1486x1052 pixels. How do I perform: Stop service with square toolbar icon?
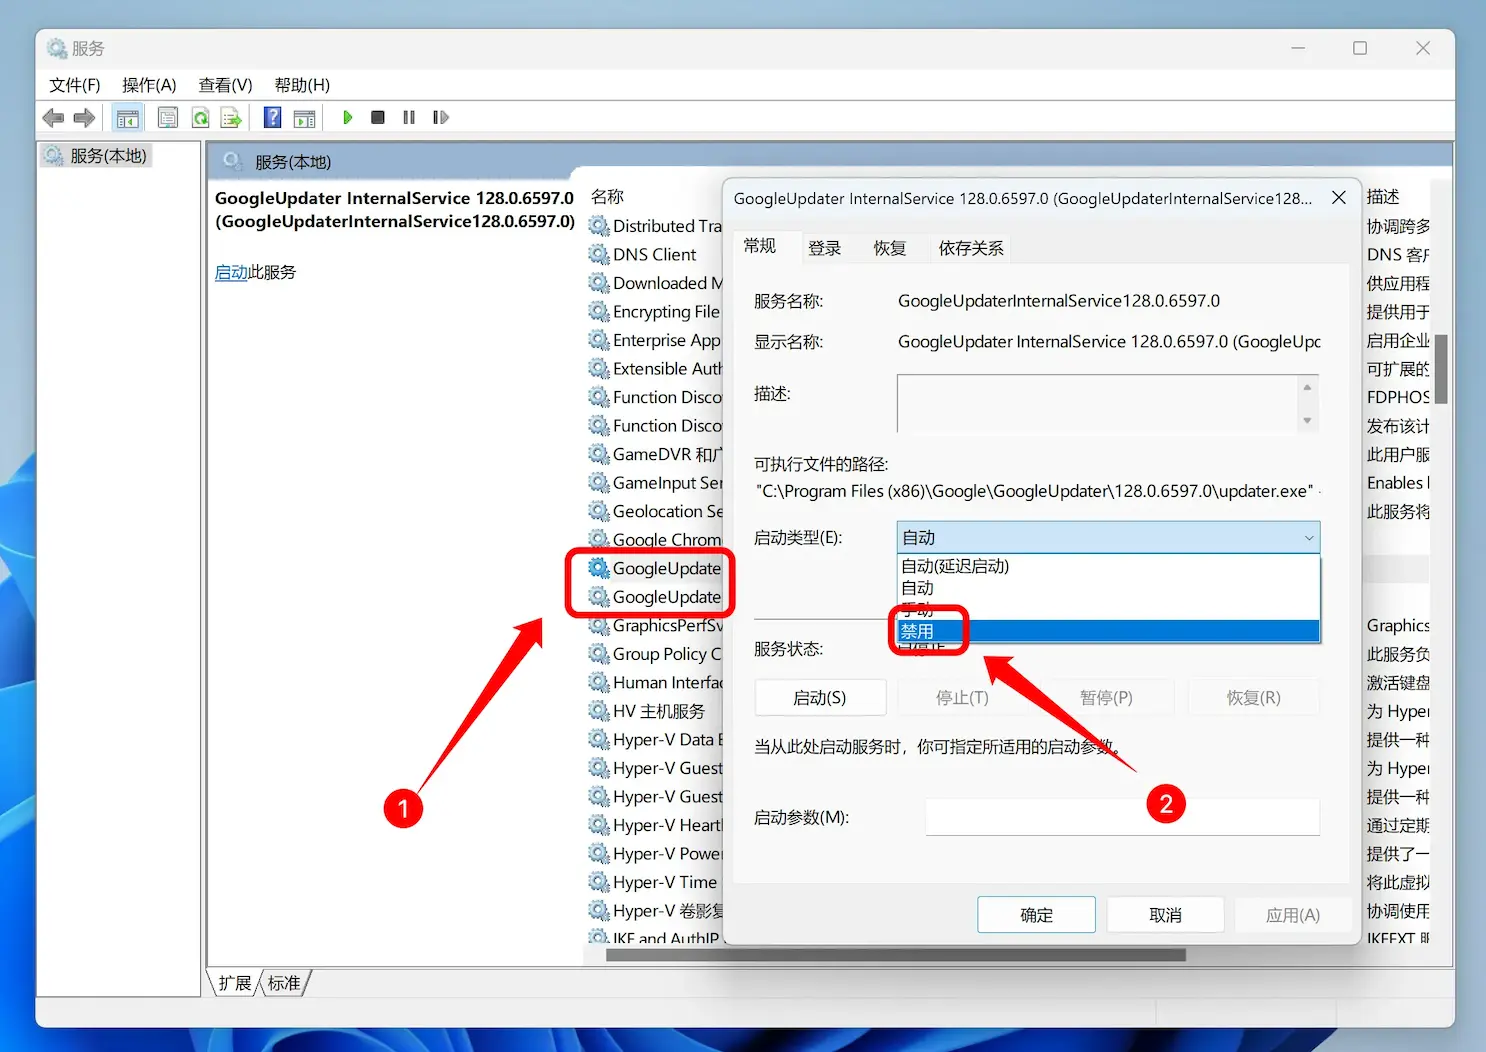(378, 118)
